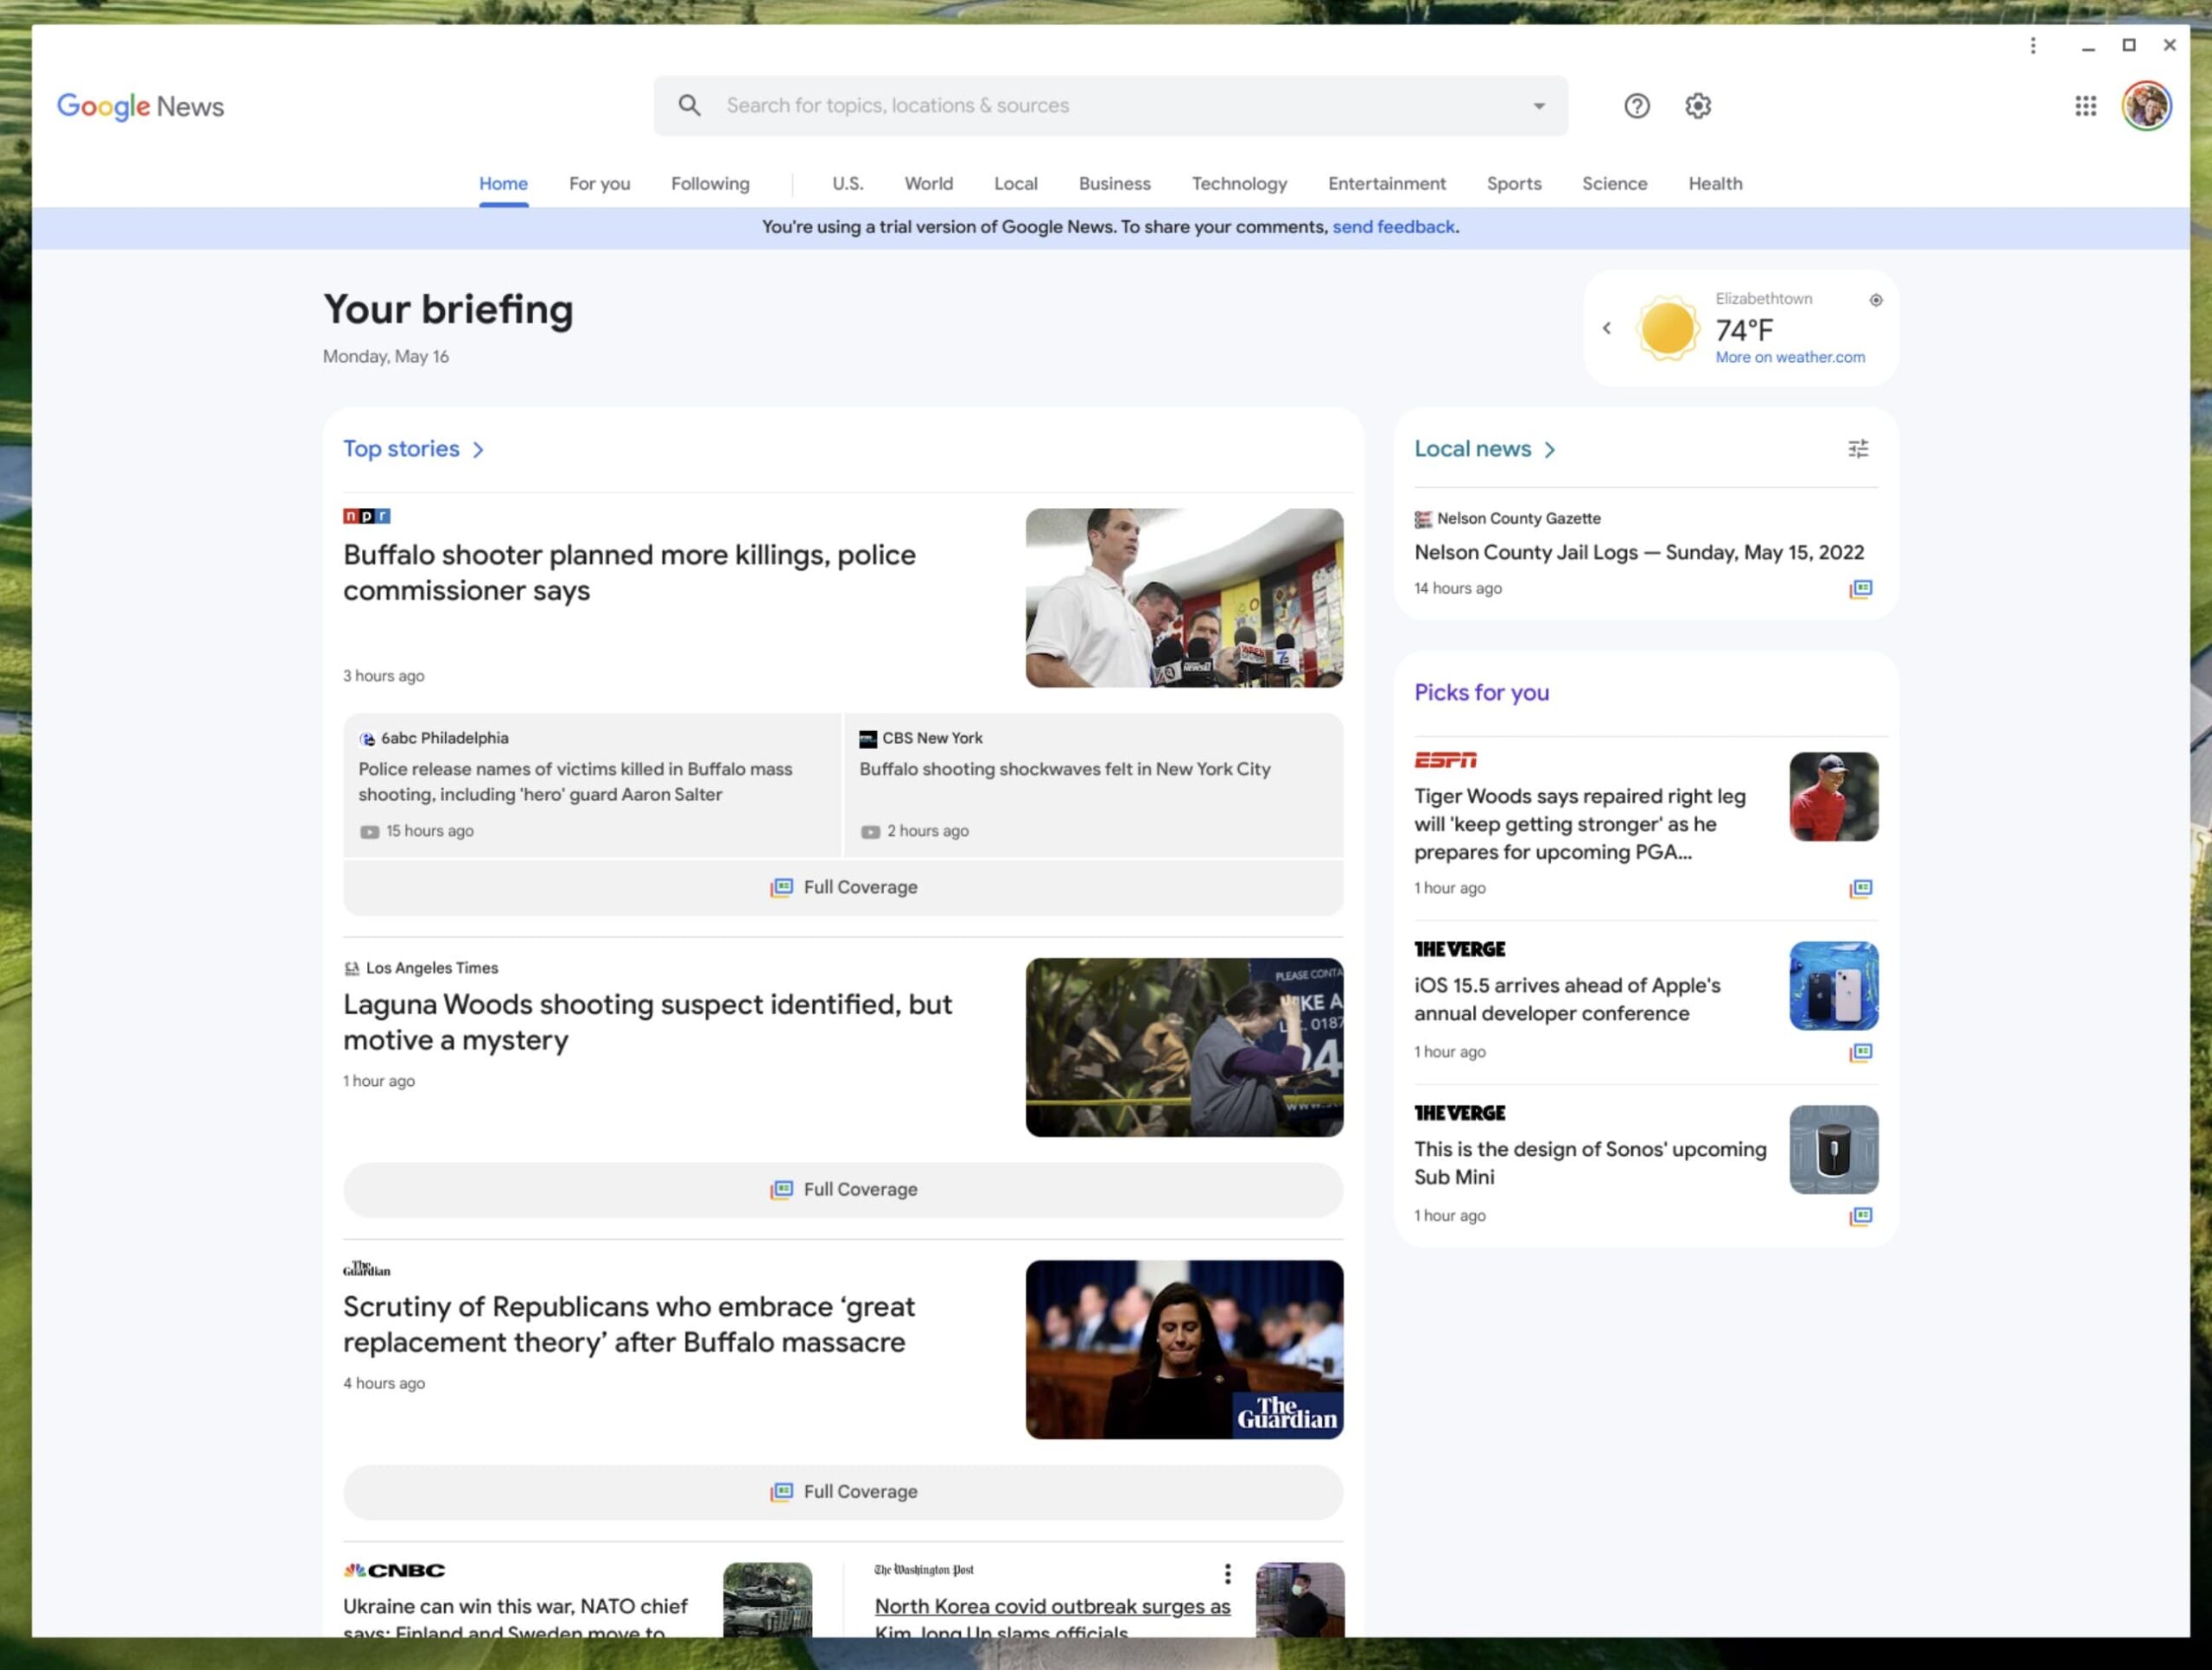
Task: Click video icon on CBS New York story
Action: [870, 832]
